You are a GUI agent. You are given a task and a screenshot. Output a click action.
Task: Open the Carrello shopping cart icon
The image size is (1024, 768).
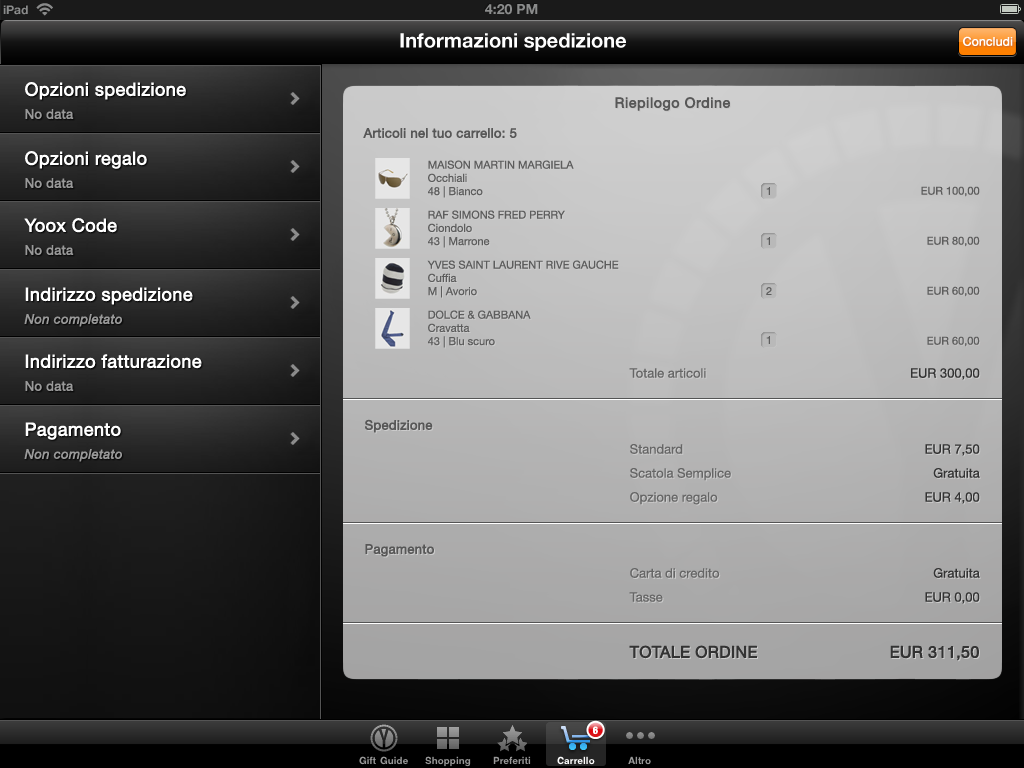(575, 739)
